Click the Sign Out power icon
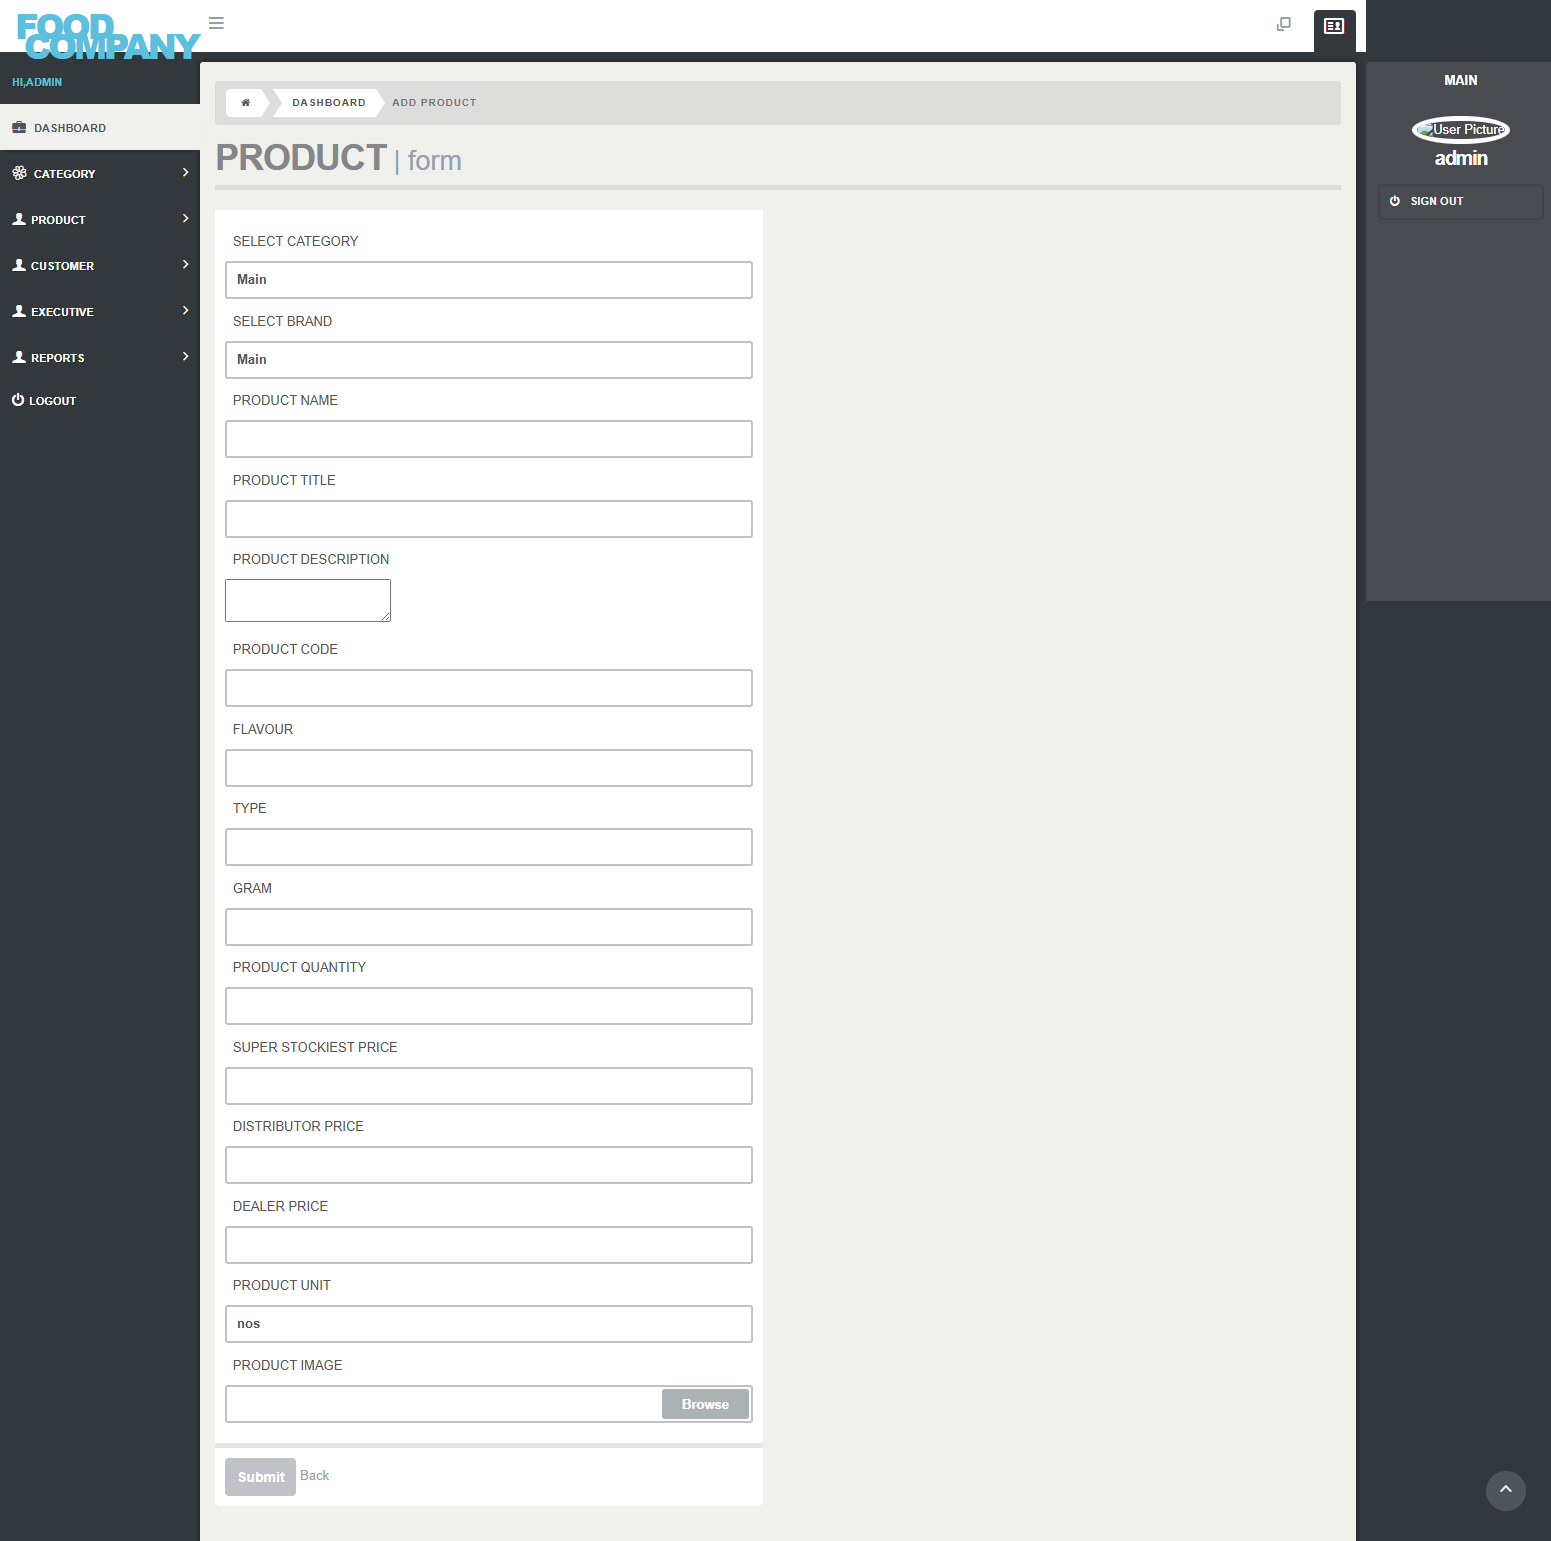 pyautogui.click(x=1395, y=201)
